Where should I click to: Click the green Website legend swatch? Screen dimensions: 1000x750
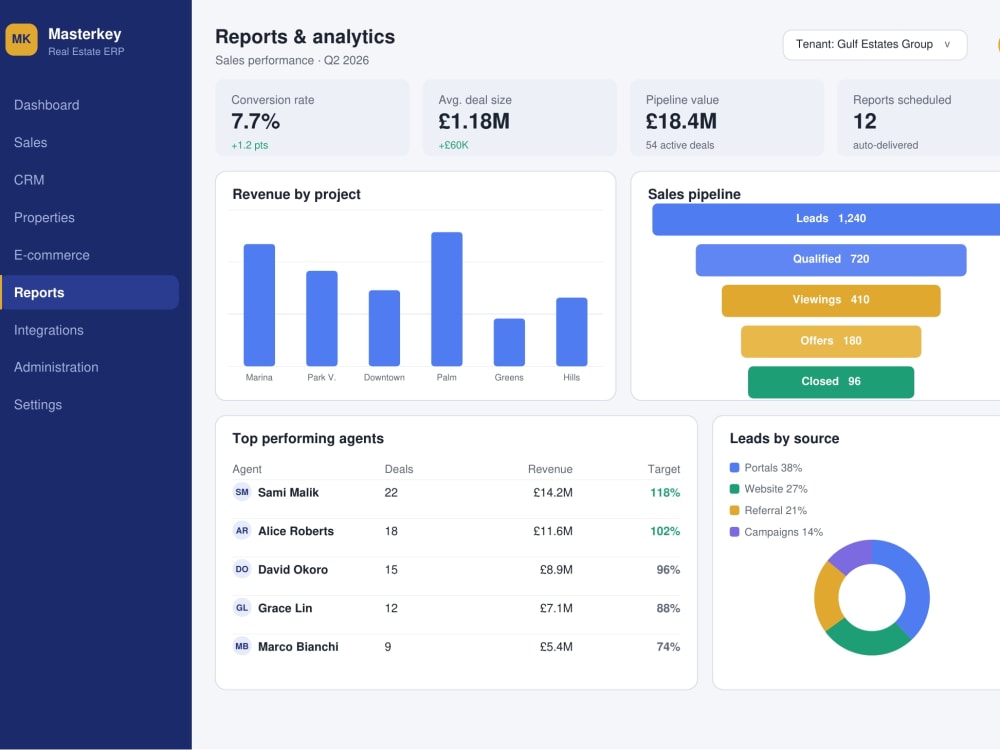point(734,489)
